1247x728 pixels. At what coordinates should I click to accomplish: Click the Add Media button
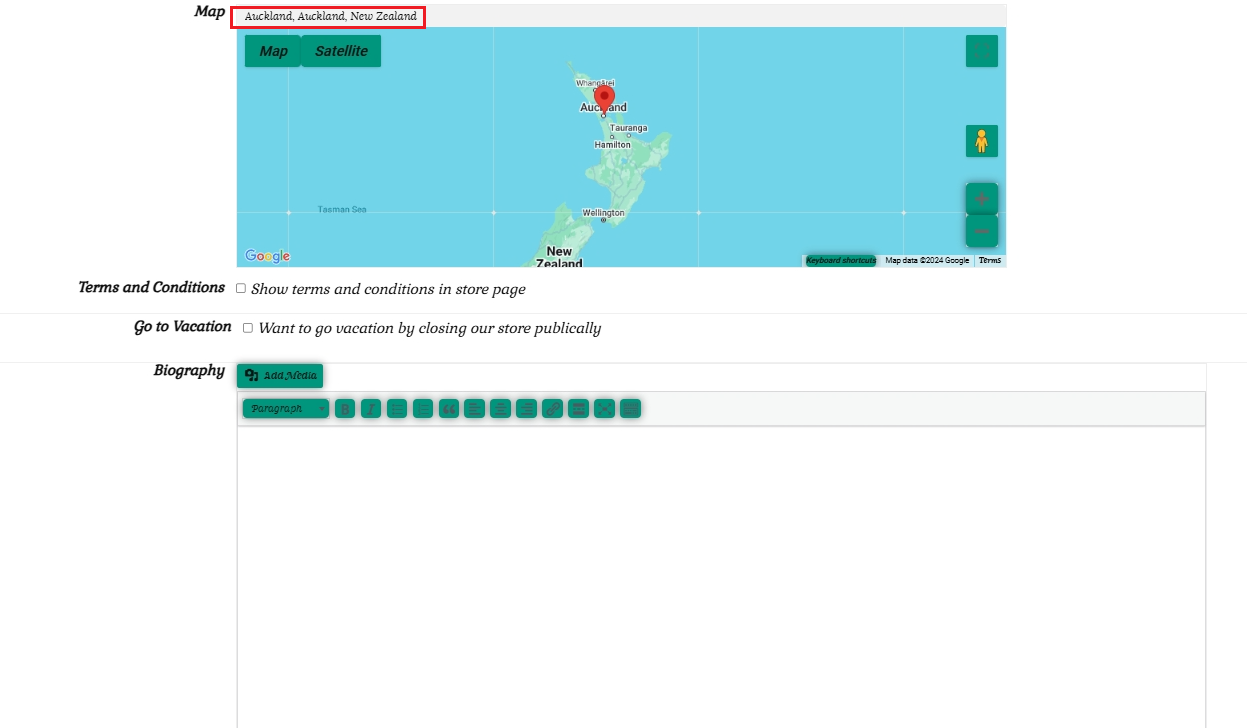tap(280, 376)
